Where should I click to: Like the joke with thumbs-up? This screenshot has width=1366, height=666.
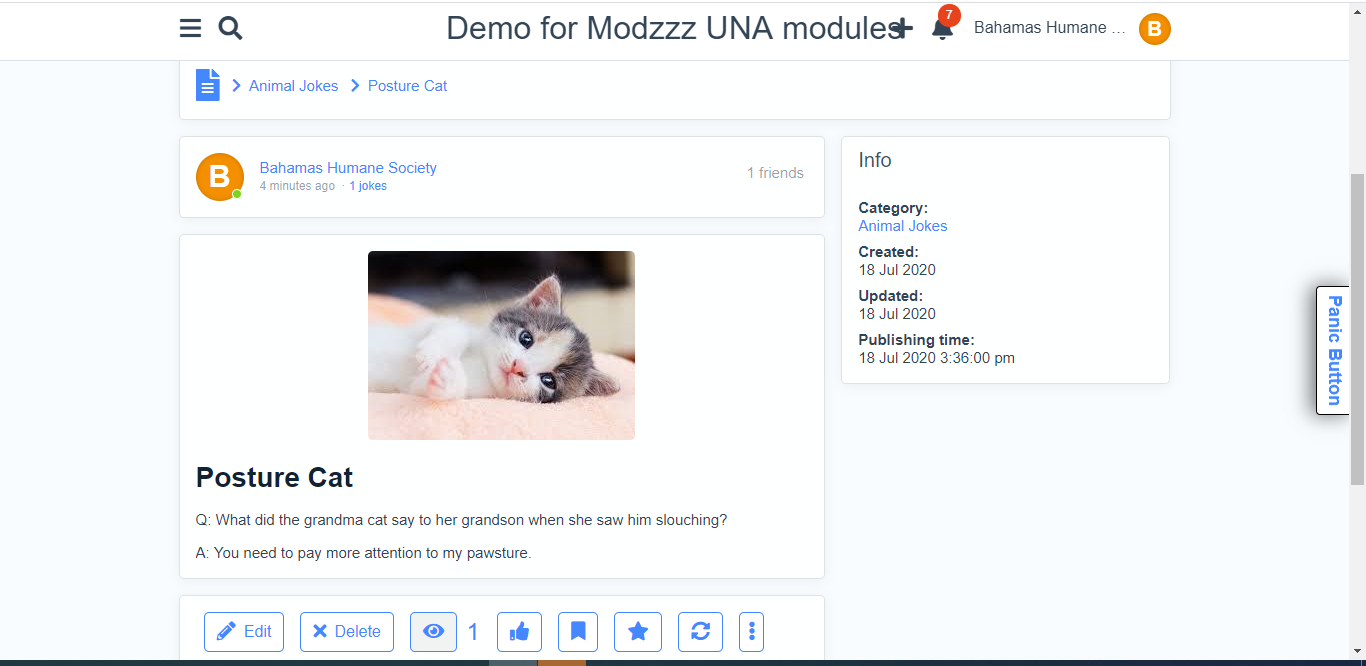click(x=519, y=632)
